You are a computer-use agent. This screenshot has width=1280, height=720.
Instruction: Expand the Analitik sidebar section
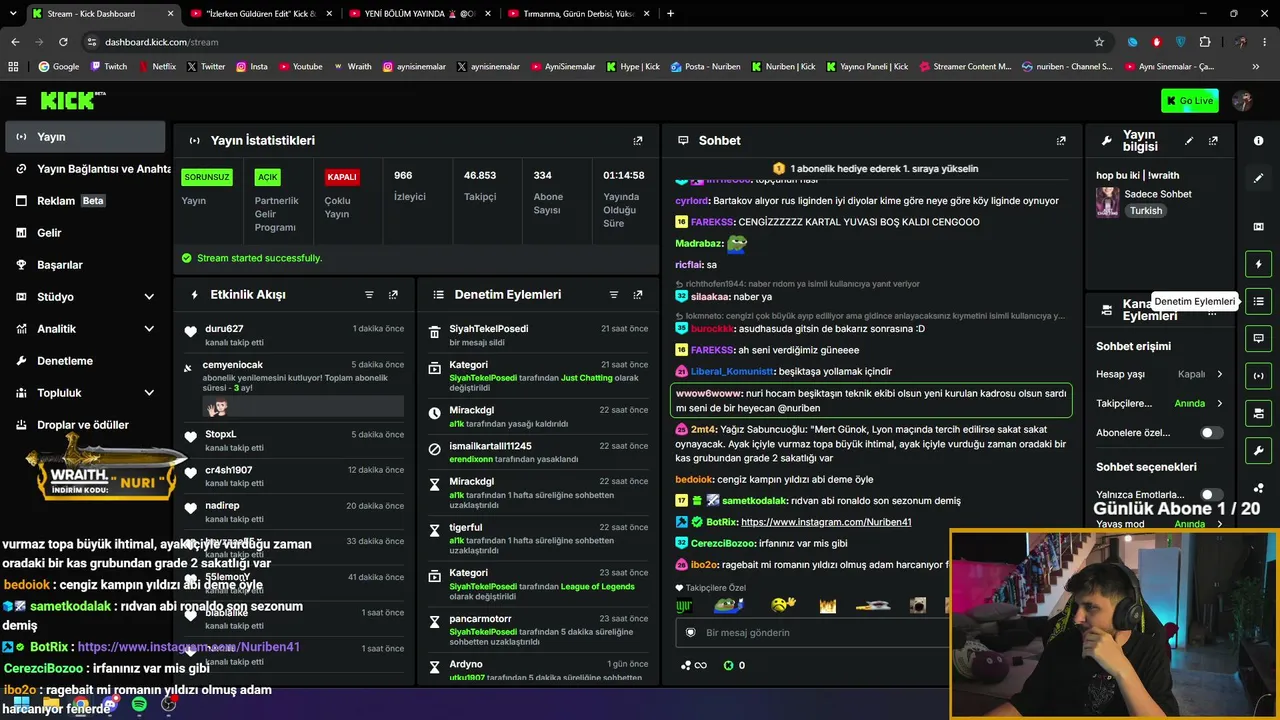(x=149, y=329)
